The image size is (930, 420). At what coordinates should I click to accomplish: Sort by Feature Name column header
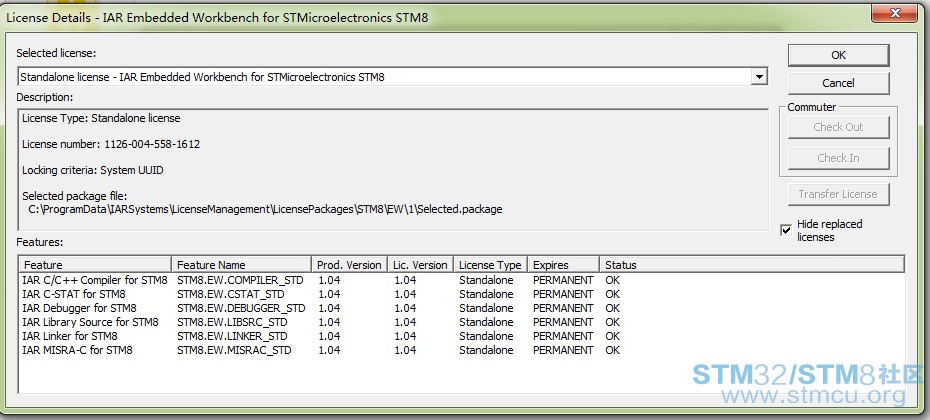click(241, 265)
